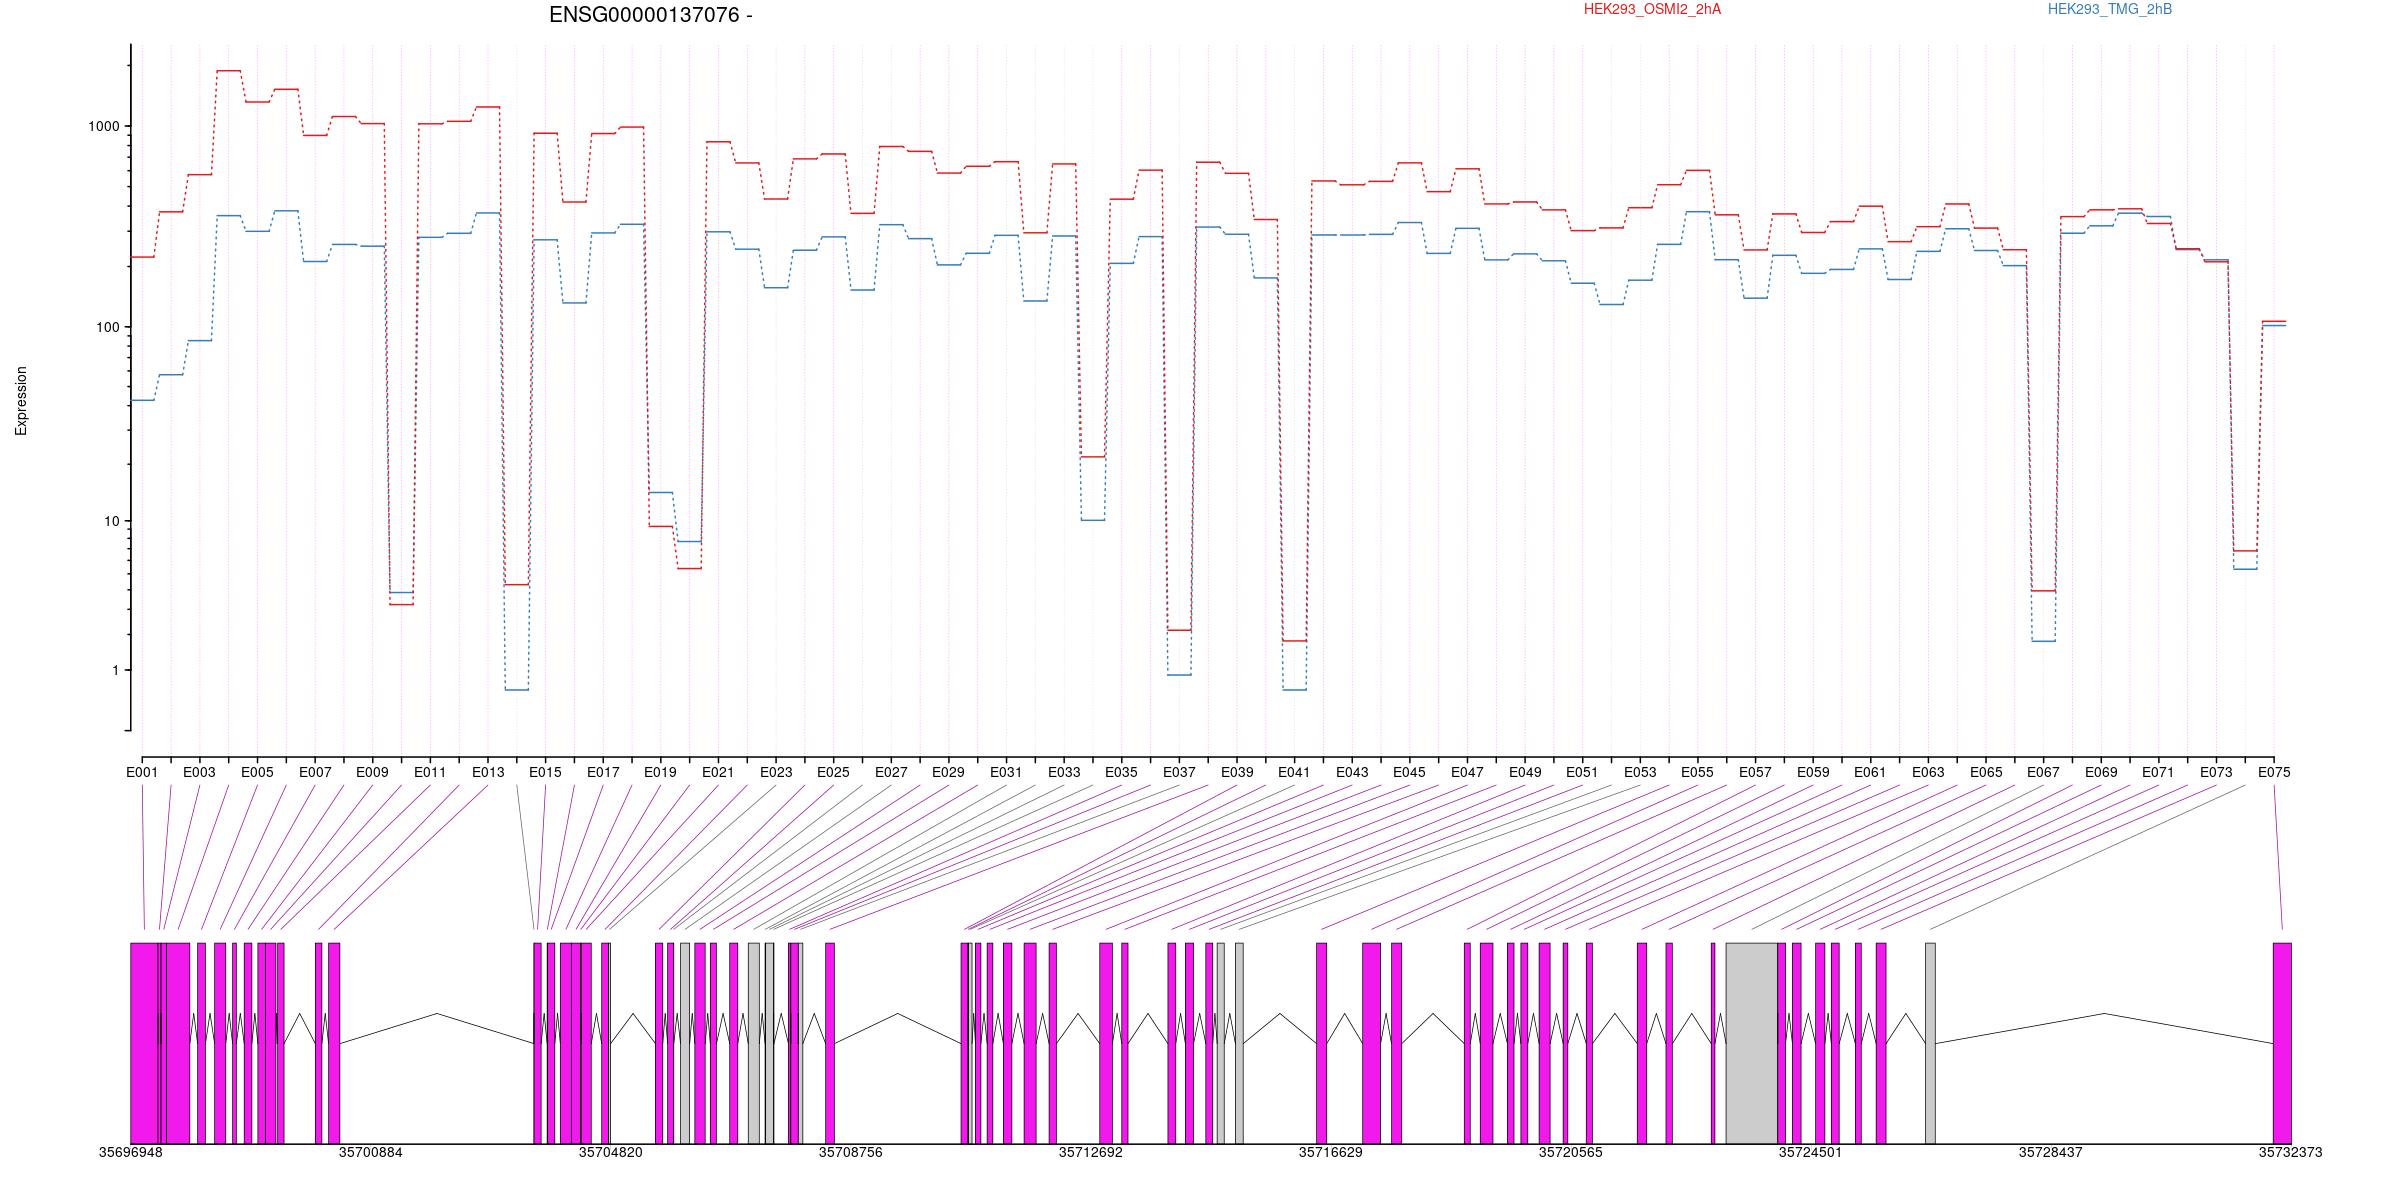2400x1200 pixels.
Task: Click the 10 y-axis tick label
Action: pyautogui.click(x=112, y=521)
